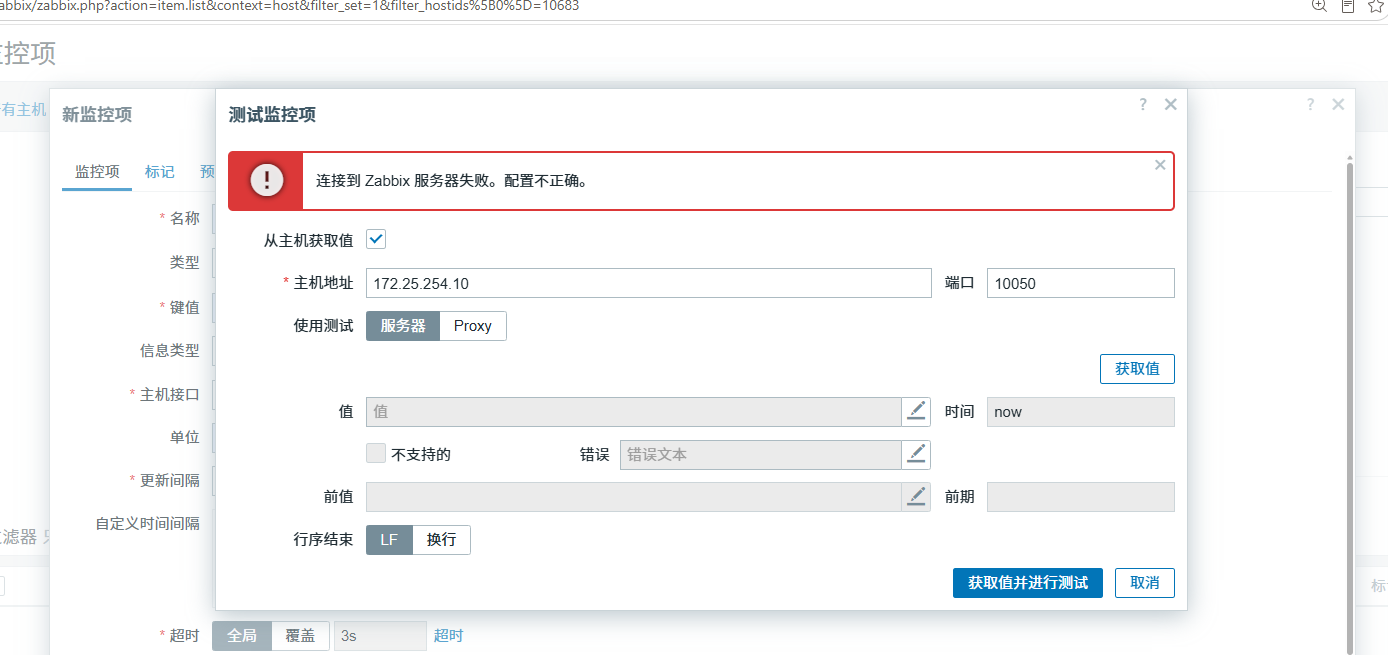Screen dimensions: 1388x655
Task: Click the 前期 input field
Action: click(x=1081, y=497)
